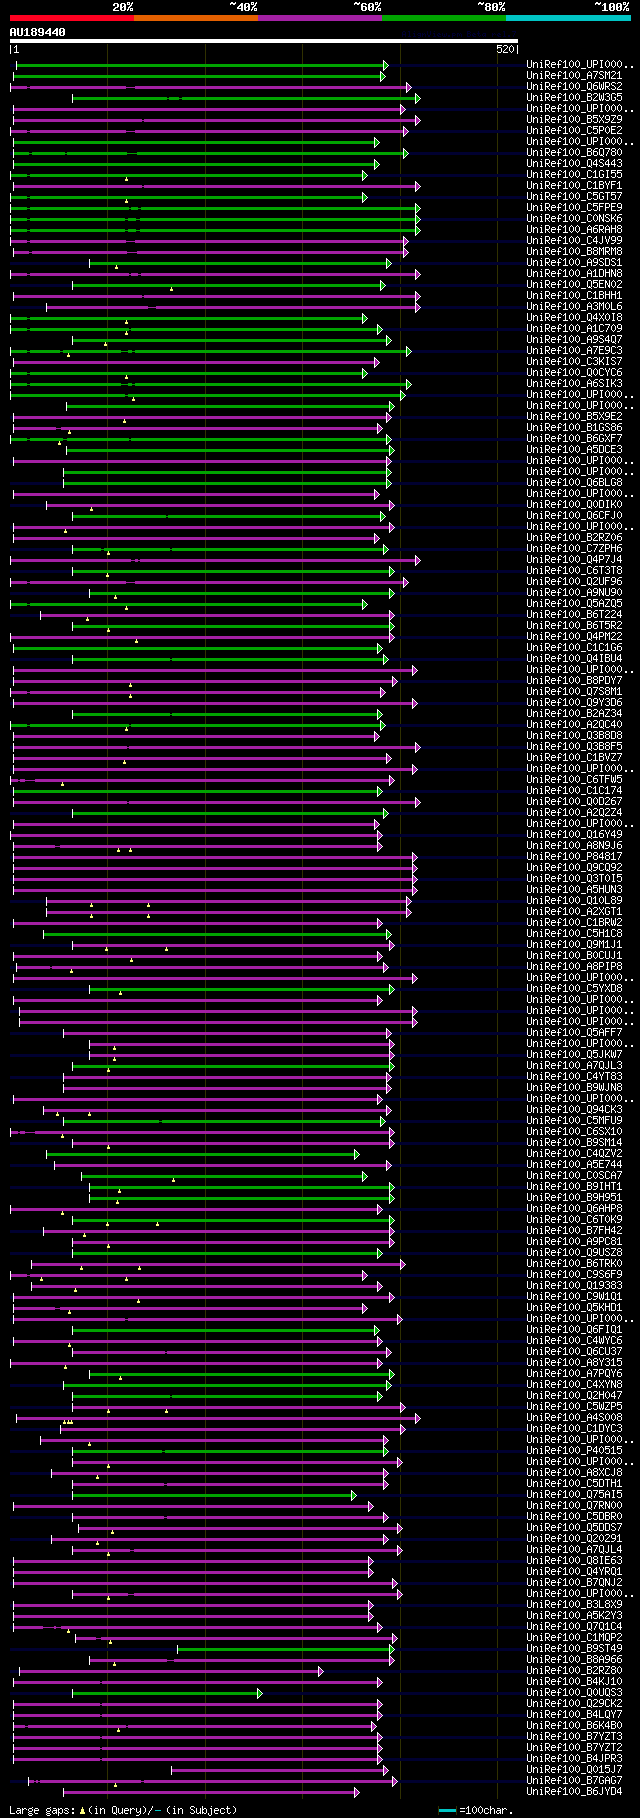Select the UniRef100_B2RZ80 label
The height and width of the screenshot is (1818, 640).
(x=574, y=1671)
